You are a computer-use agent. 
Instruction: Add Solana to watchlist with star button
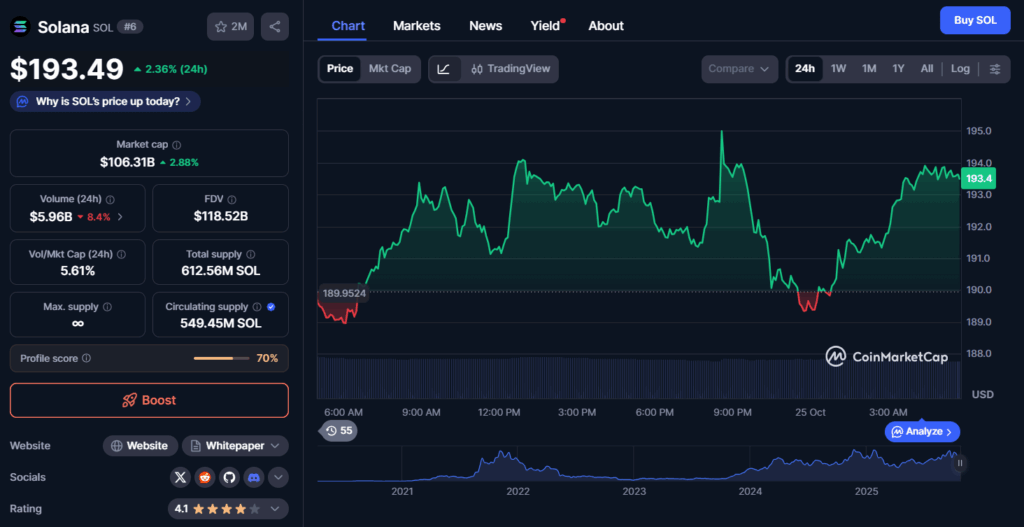pos(231,27)
